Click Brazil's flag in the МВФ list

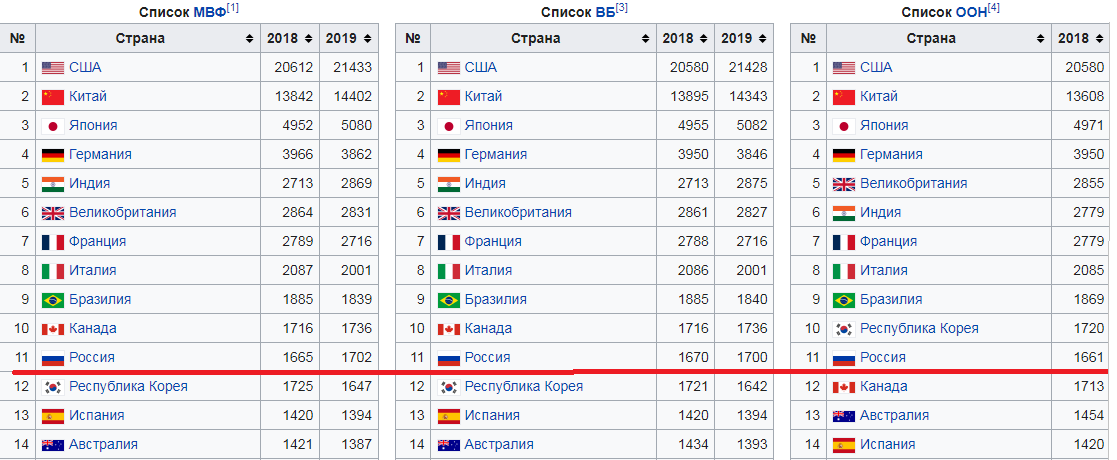(53, 300)
